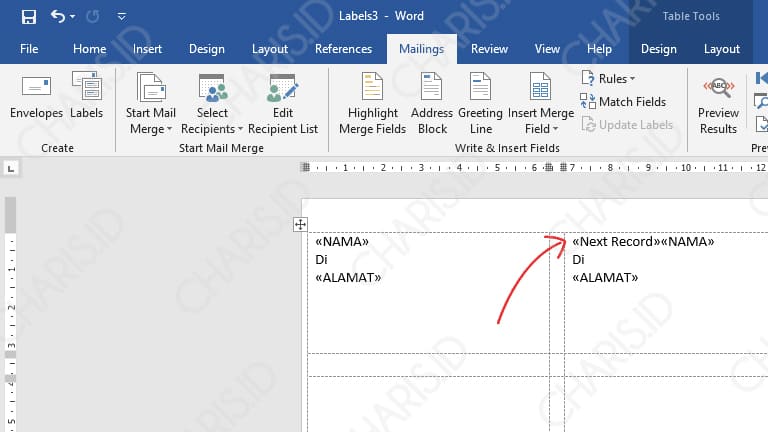Open Customize Quick Access Toolbar menu

coord(121,17)
